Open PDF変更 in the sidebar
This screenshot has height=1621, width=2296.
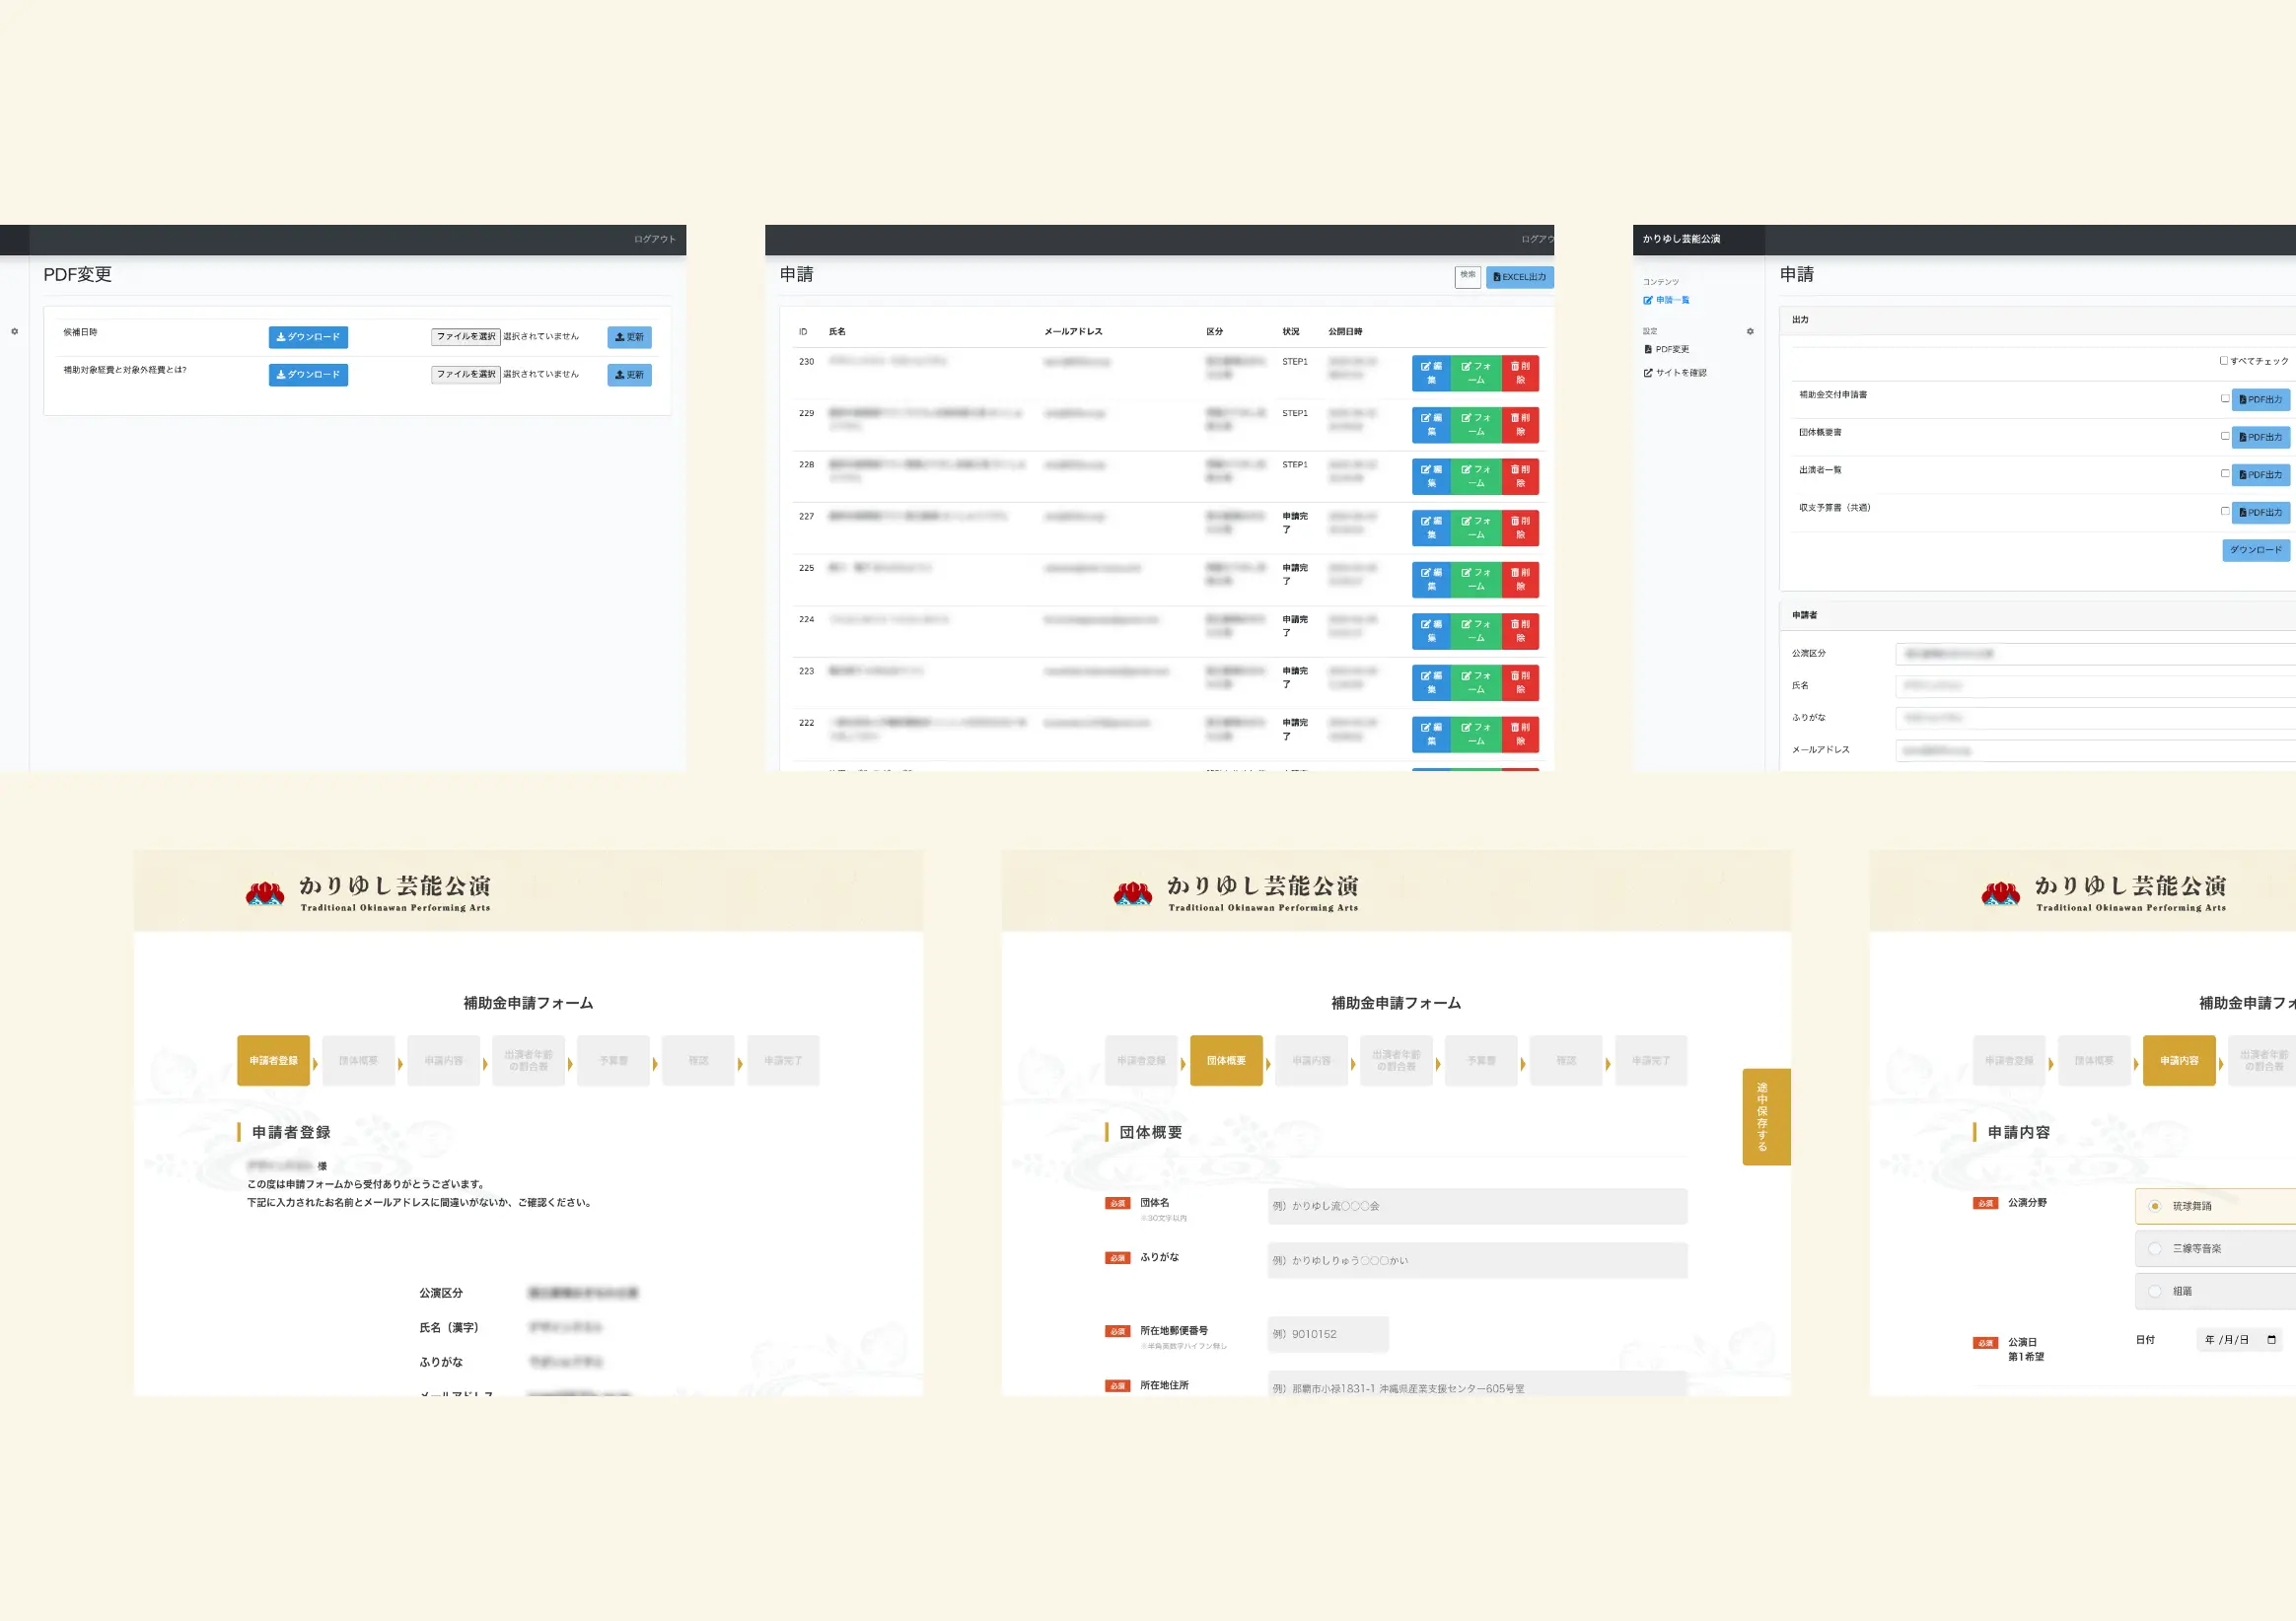click(x=1671, y=349)
